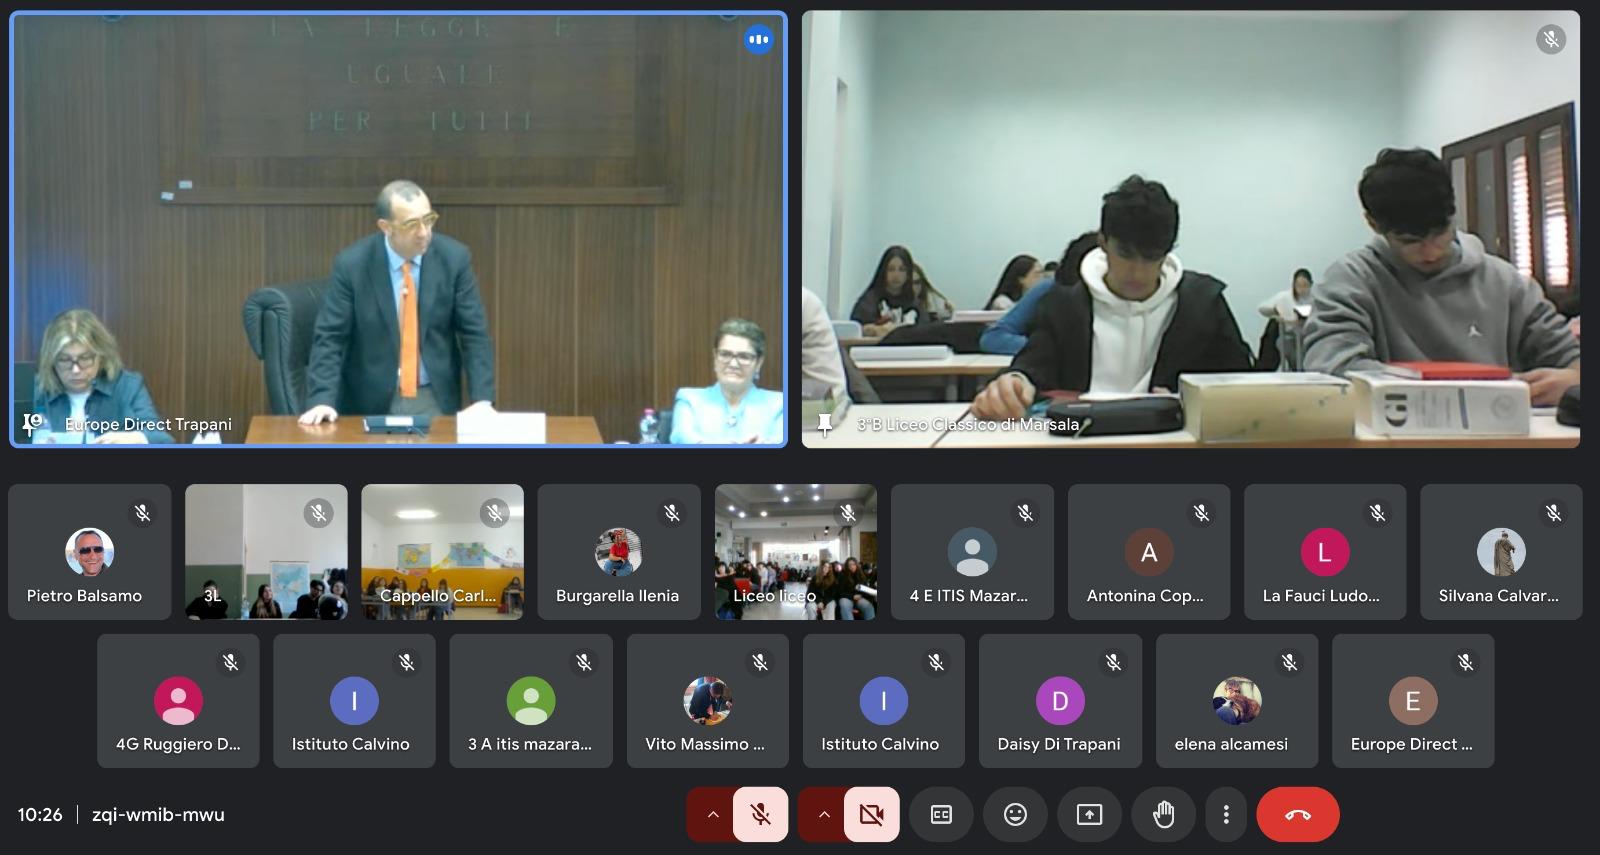Click pin icon on Liceo Classico di Marsala tile
Viewport: 1600px width, 855px height.
tap(825, 425)
